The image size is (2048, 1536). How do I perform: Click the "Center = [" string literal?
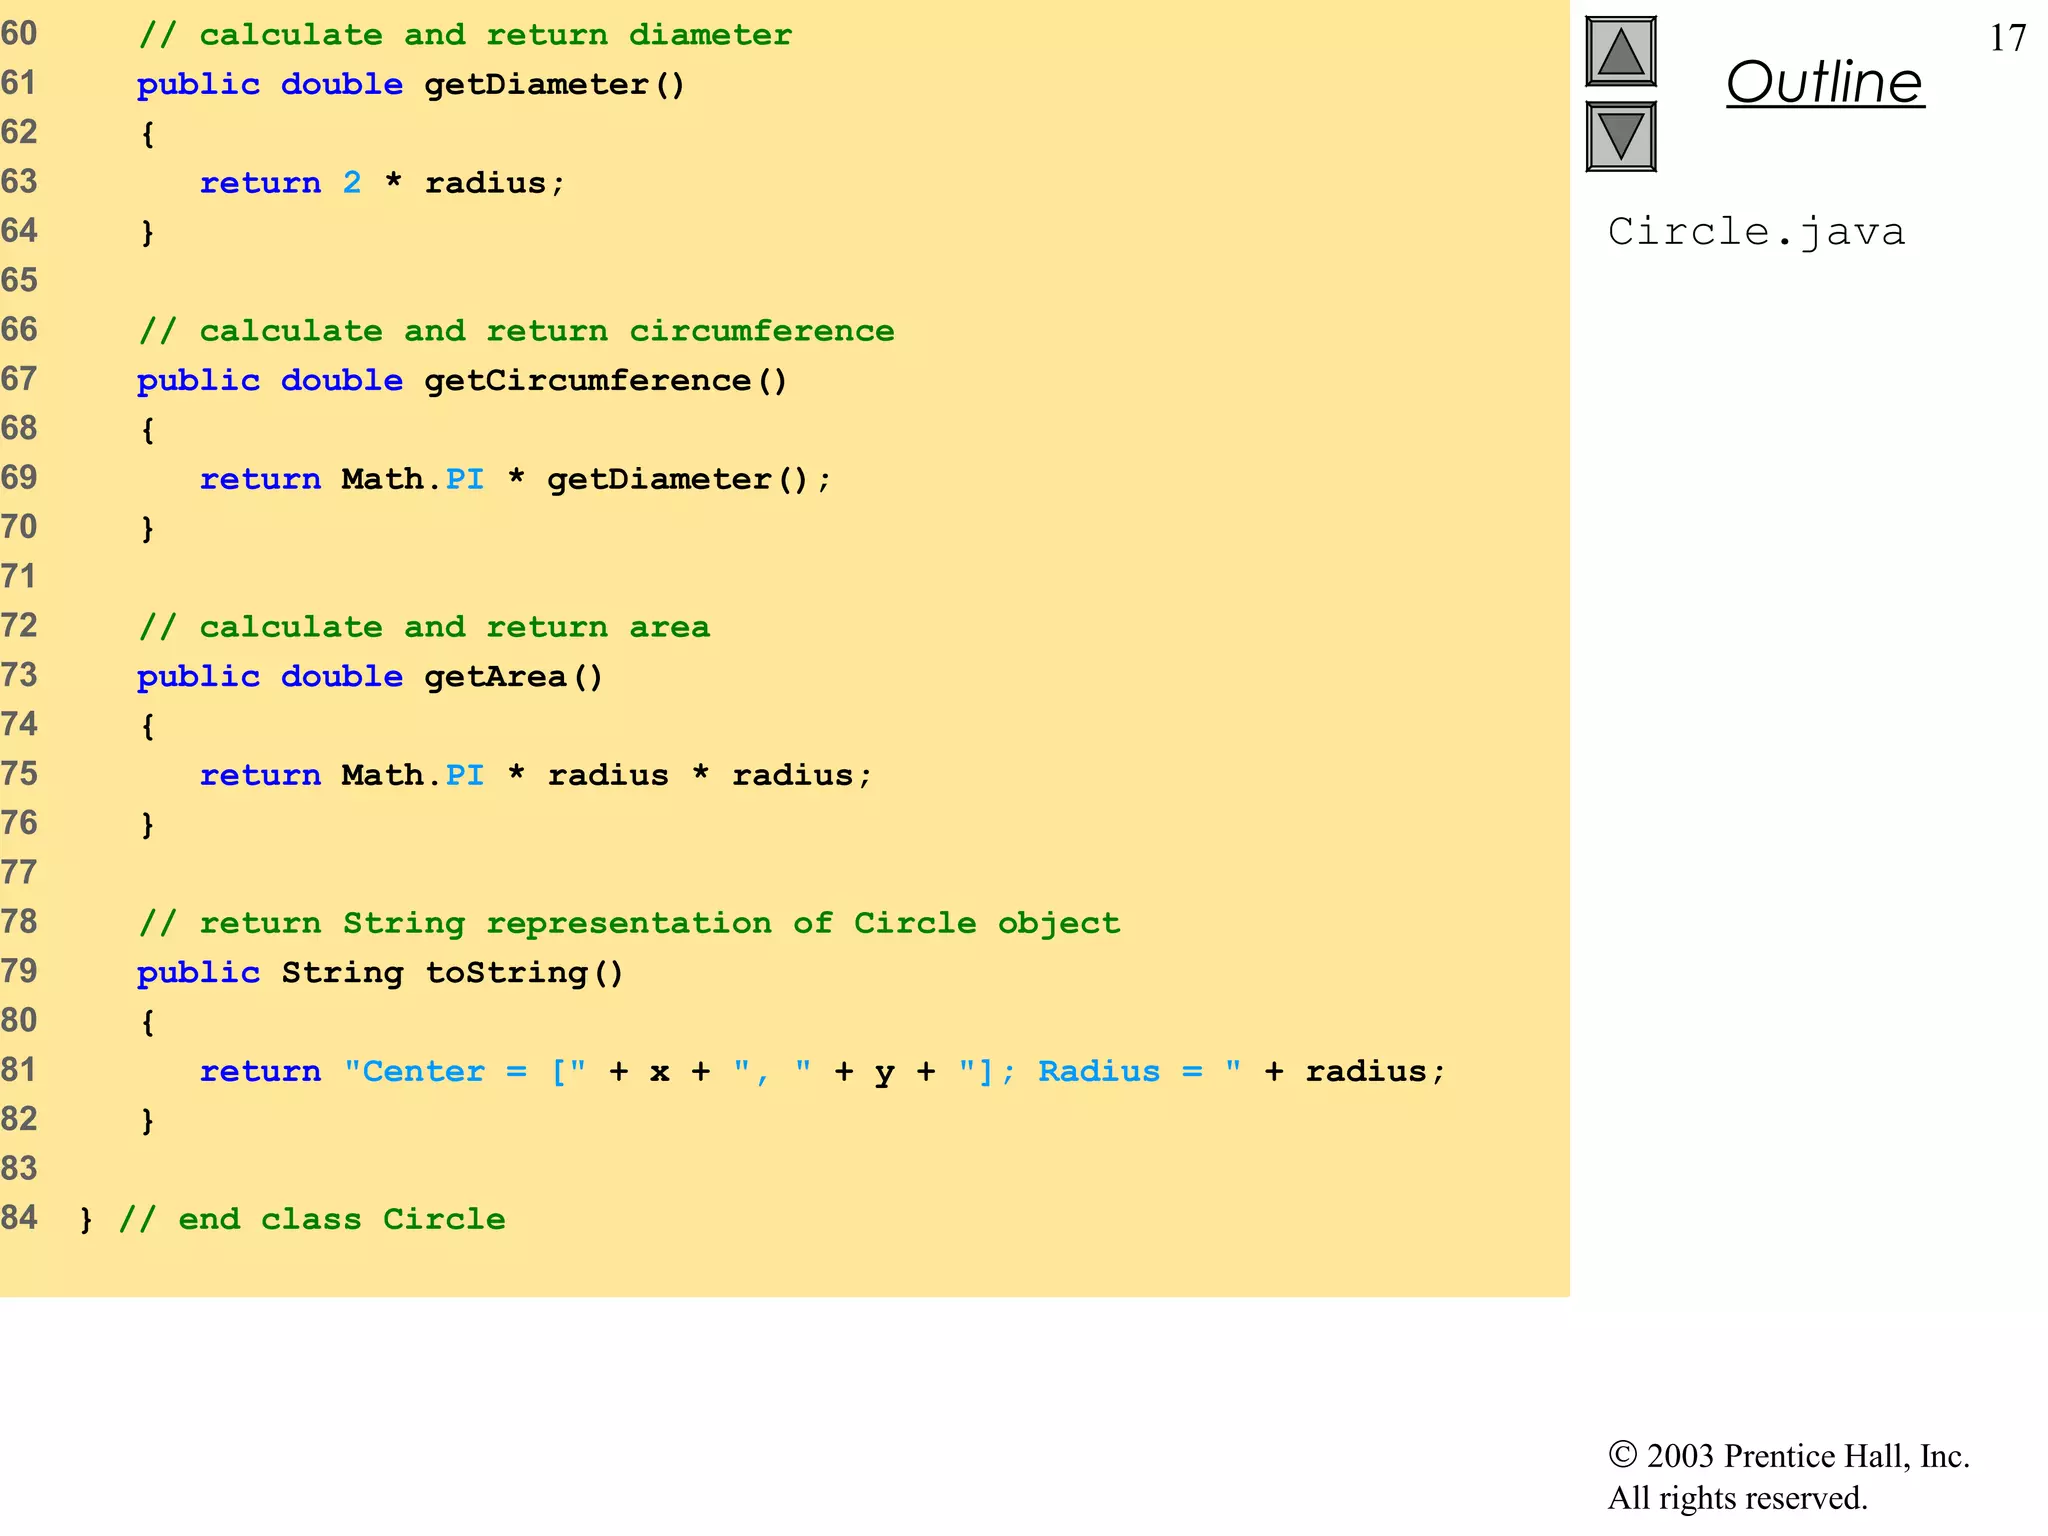[x=465, y=1071]
